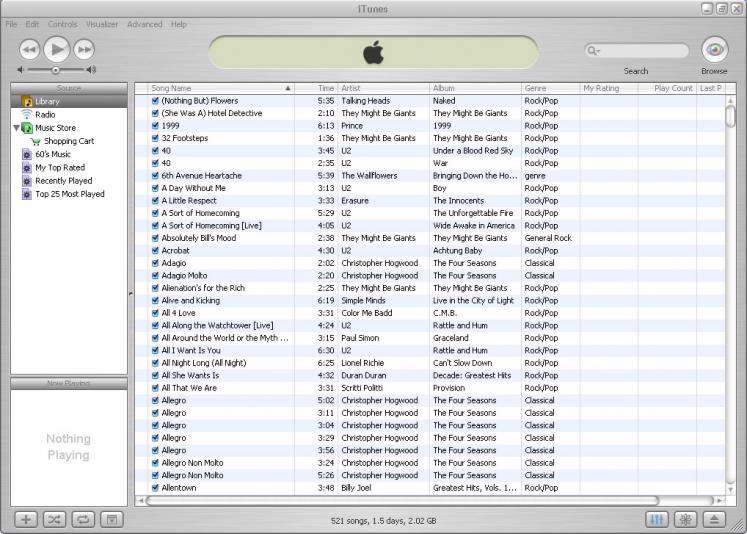Screen dimensions: 747x534
Task: Disable checkbox for Allentown
Action: coord(155,488)
